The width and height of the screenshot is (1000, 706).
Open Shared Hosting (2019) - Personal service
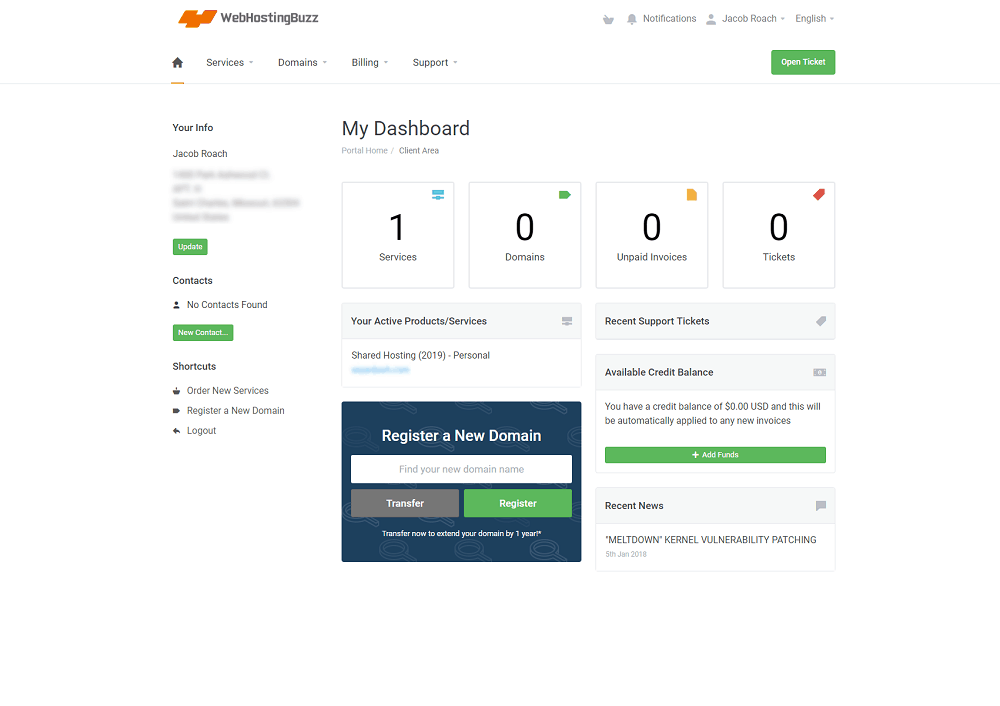click(x=420, y=356)
